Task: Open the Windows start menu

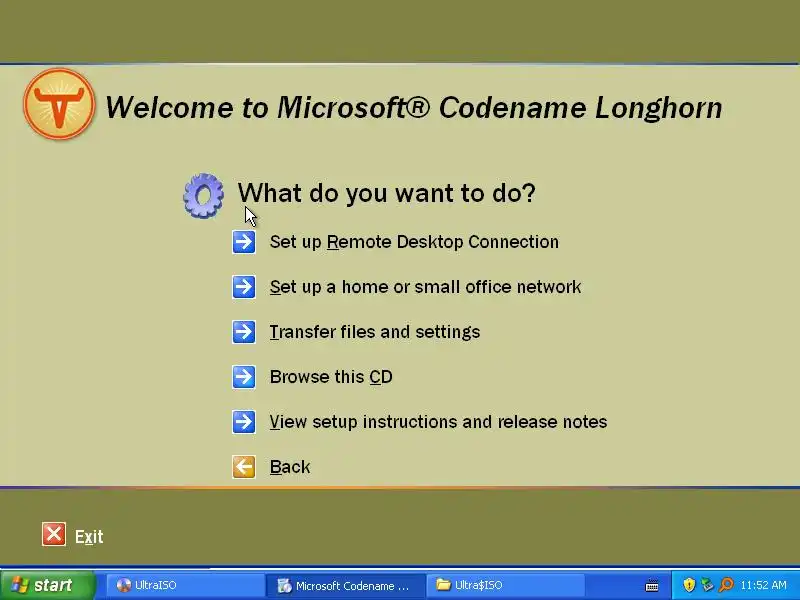Action: pos(48,585)
